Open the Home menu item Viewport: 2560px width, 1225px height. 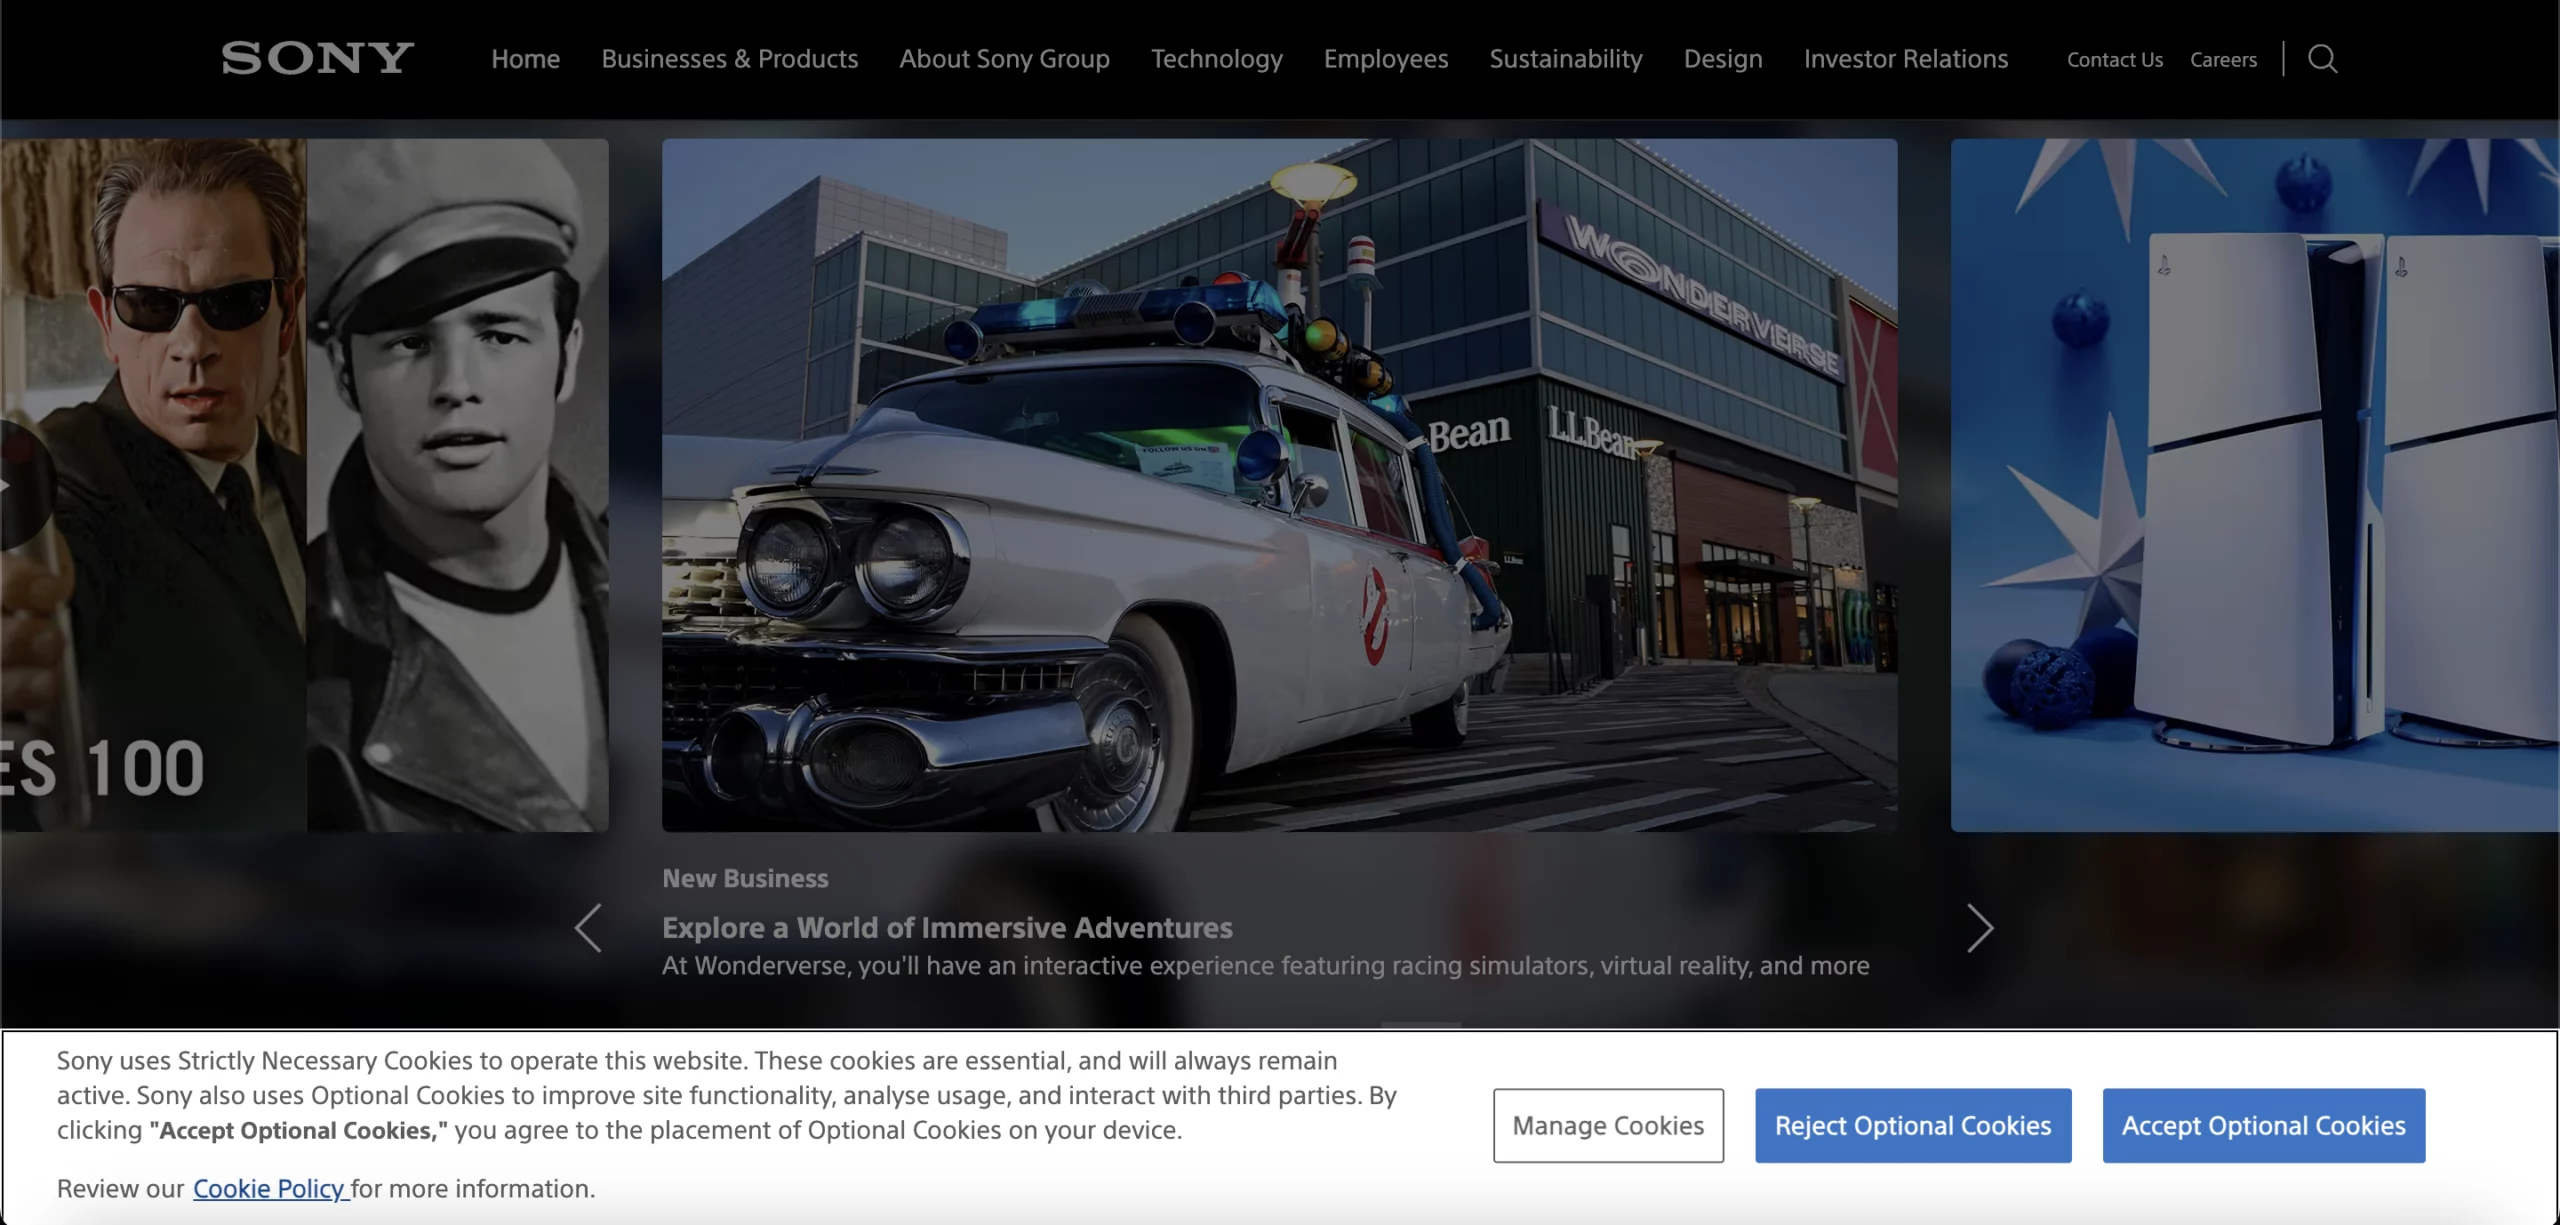525,59
